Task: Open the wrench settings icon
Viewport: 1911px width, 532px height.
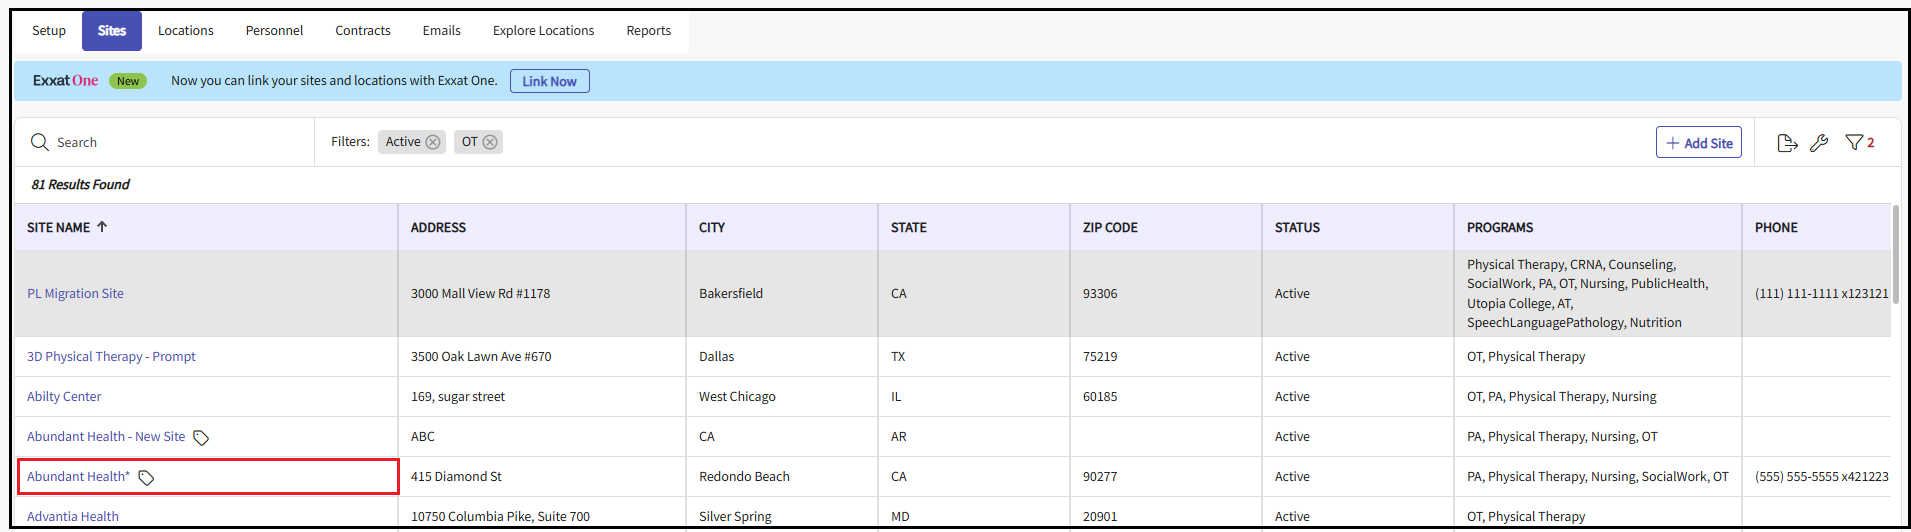Action: click(x=1819, y=143)
